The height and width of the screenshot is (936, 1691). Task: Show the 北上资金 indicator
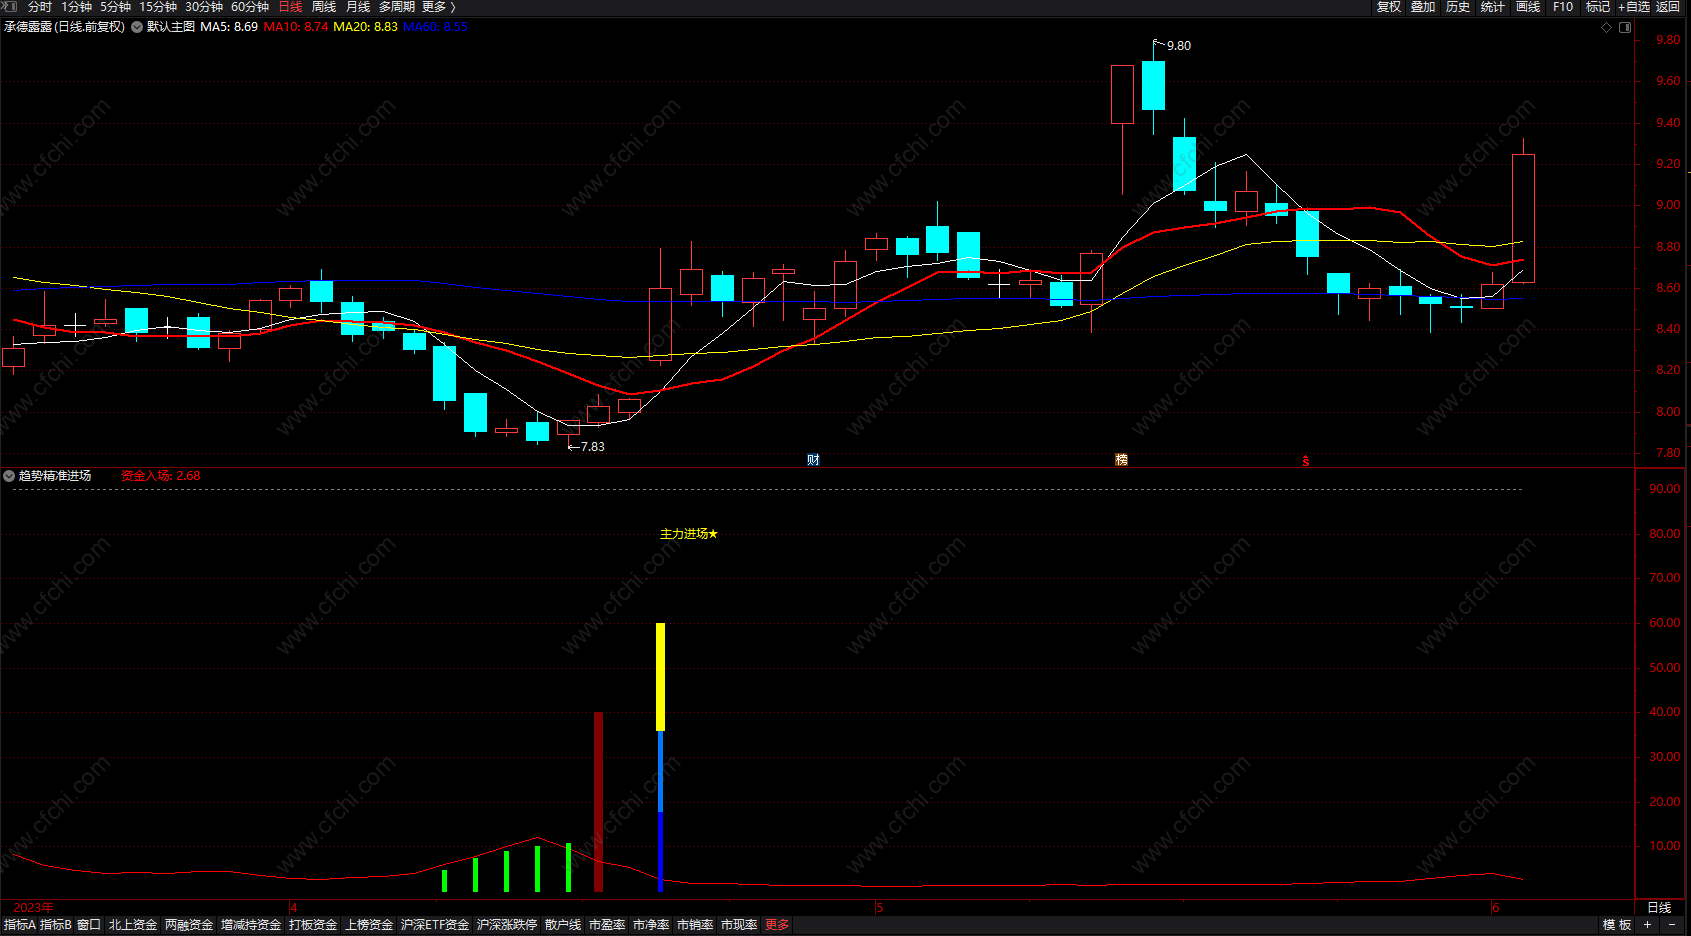point(133,925)
